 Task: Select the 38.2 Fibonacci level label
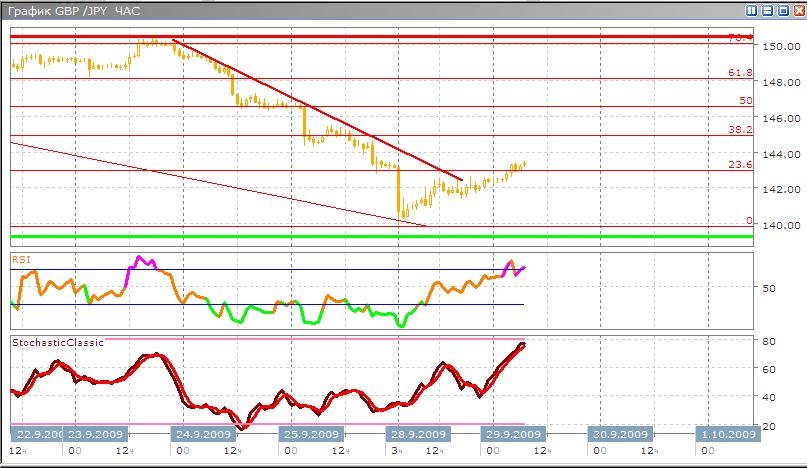point(739,130)
